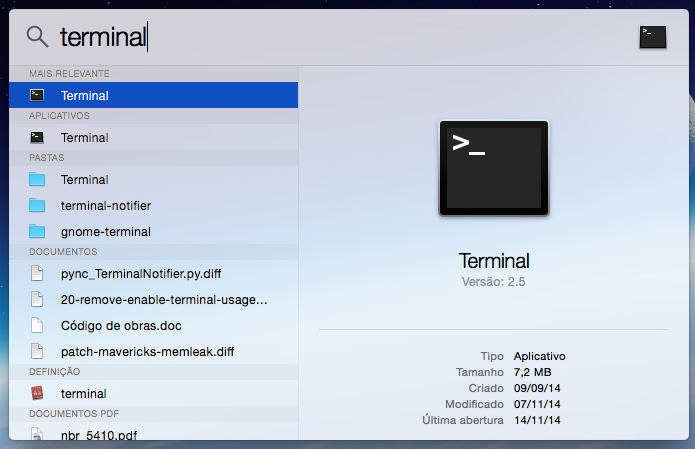Viewport: 695px width, 449px height.
Task: Click the Terminal title in preview pane
Action: point(494,261)
